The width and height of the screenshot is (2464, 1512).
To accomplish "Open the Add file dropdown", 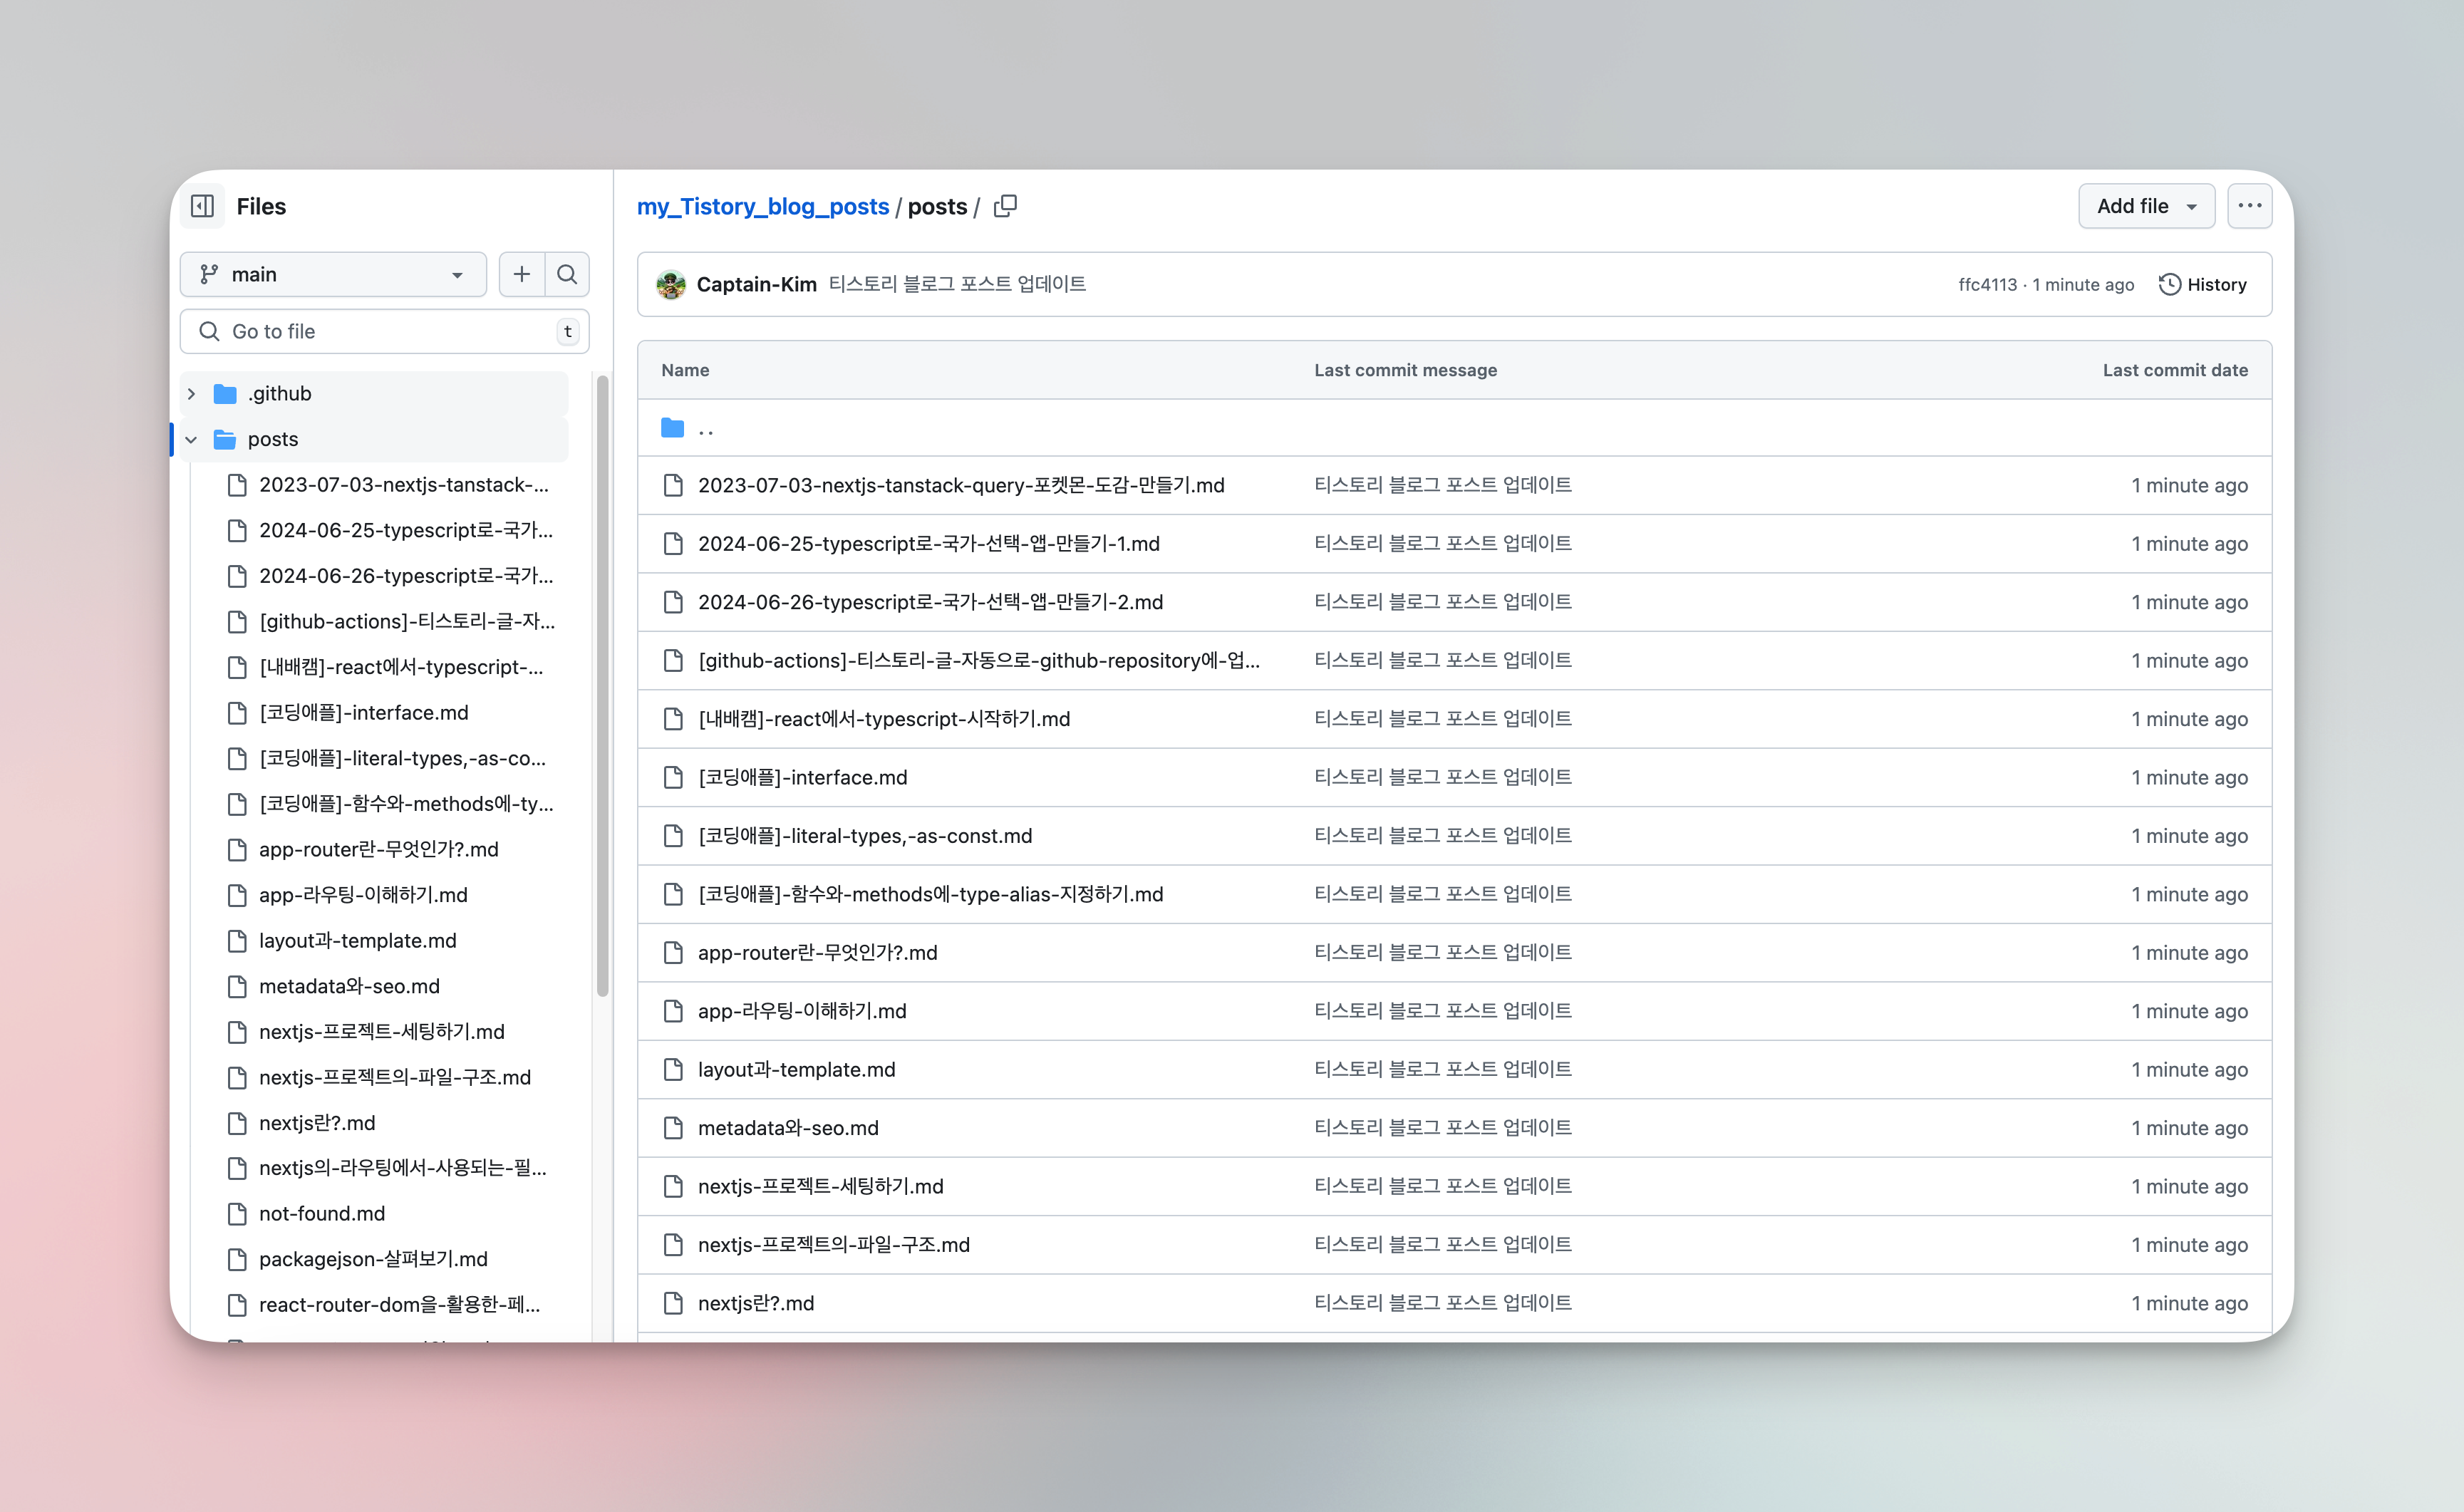I will (x=2146, y=206).
